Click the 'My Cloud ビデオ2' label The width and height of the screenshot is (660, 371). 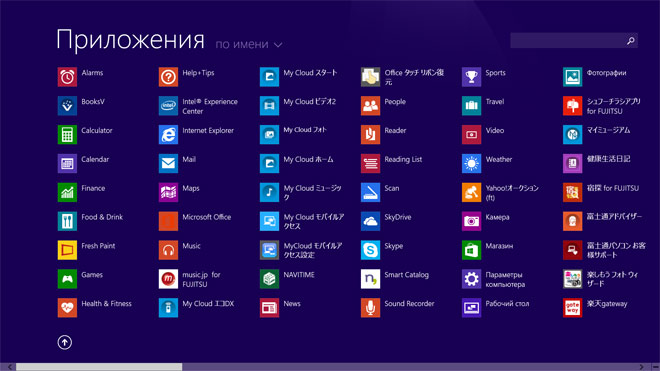point(309,101)
